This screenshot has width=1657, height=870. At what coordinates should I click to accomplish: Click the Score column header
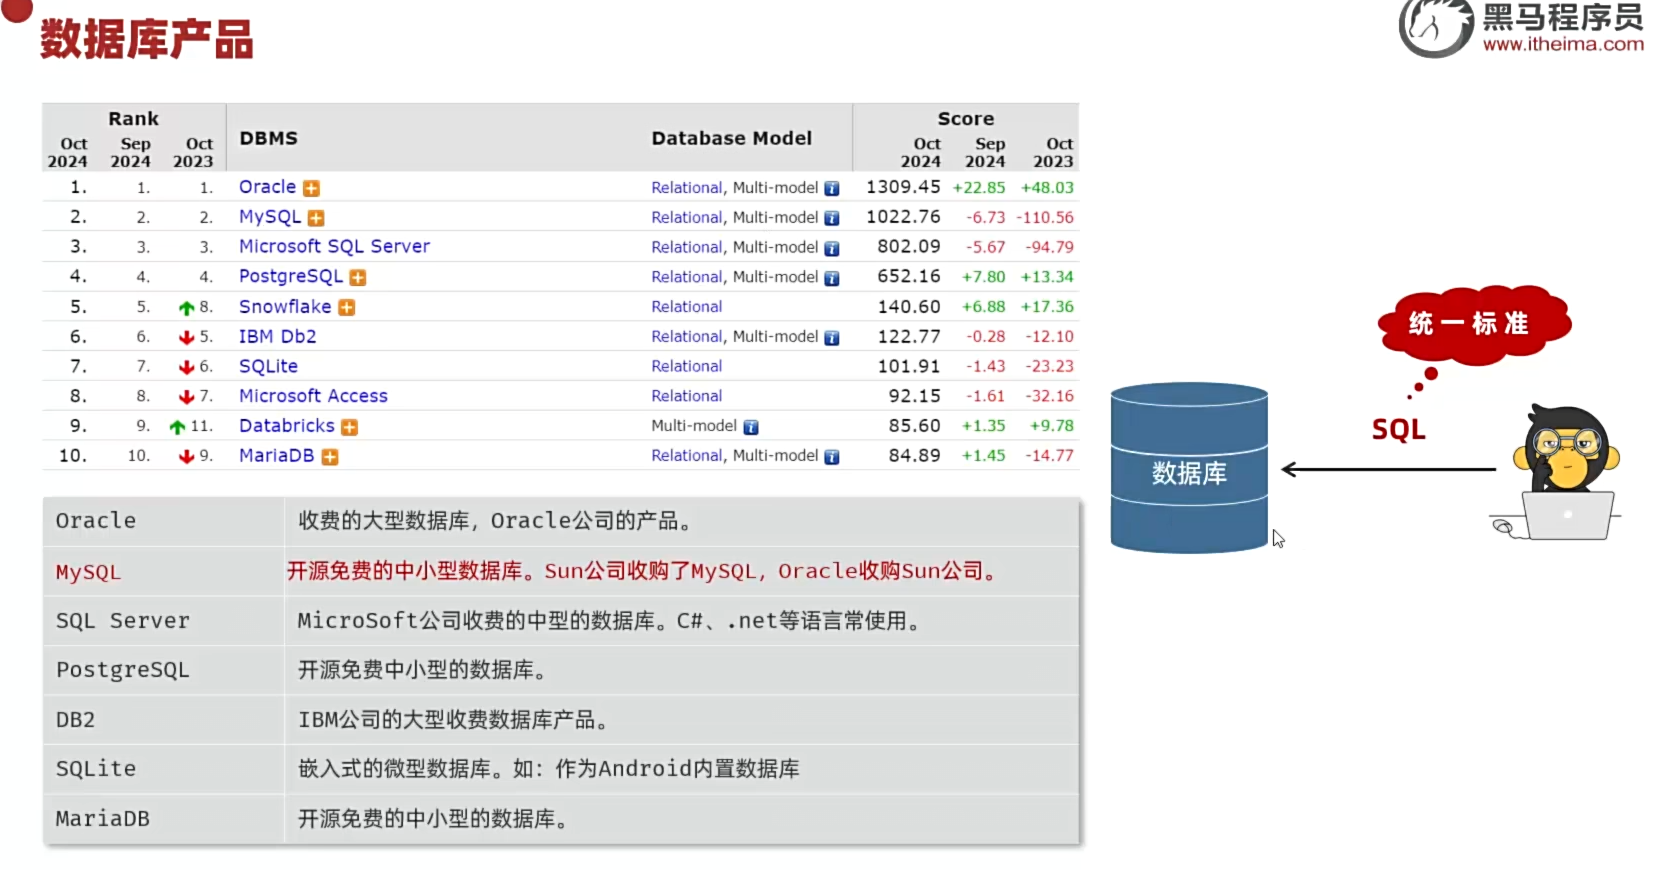(966, 118)
